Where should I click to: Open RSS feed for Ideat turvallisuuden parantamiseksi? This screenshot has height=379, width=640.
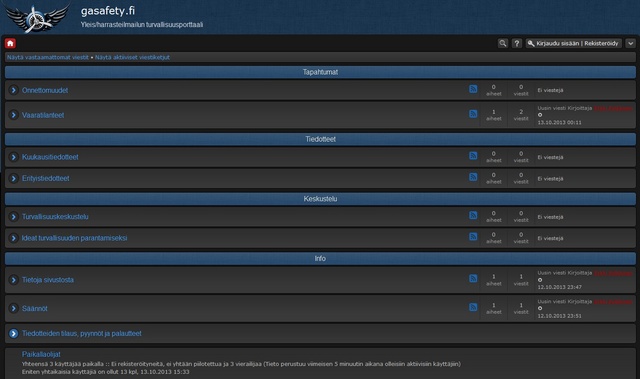(473, 237)
